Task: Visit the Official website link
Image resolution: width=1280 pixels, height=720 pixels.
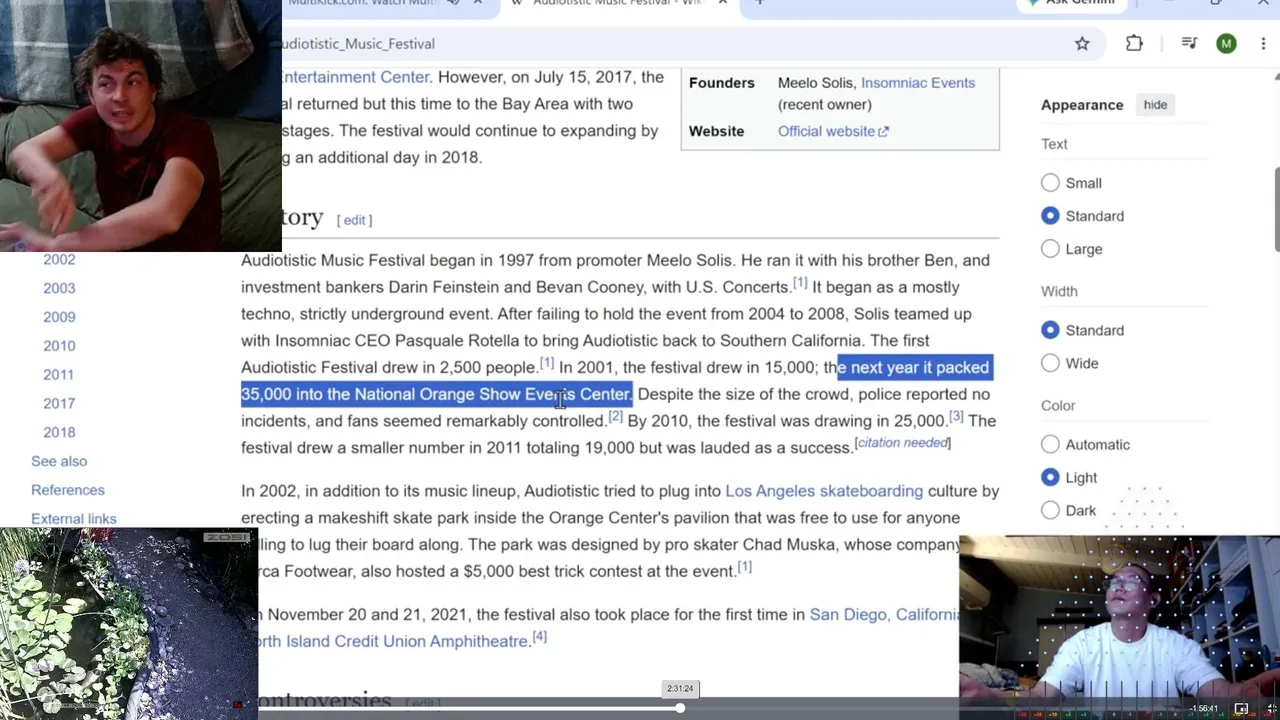Action: pos(833,131)
